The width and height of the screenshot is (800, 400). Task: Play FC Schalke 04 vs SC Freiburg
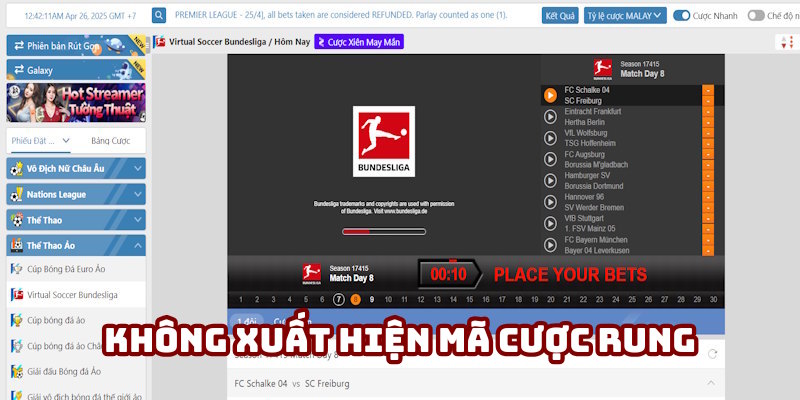pos(550,95)
